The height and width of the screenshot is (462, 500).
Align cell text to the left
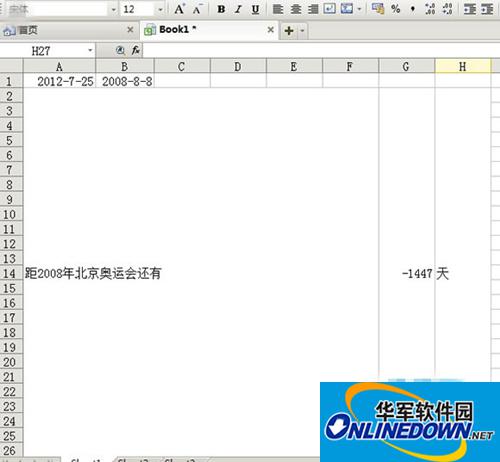click(x=278, y=9)
